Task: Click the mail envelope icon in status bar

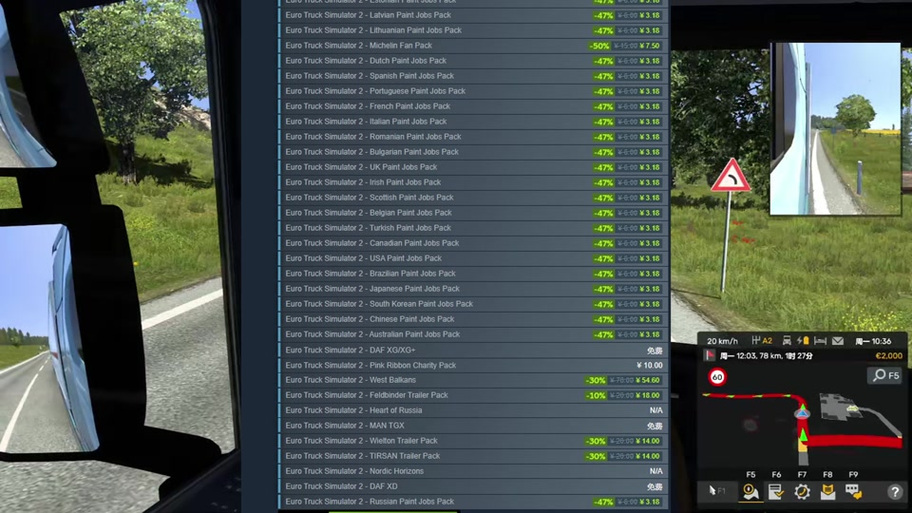Action: coord(838,341)
